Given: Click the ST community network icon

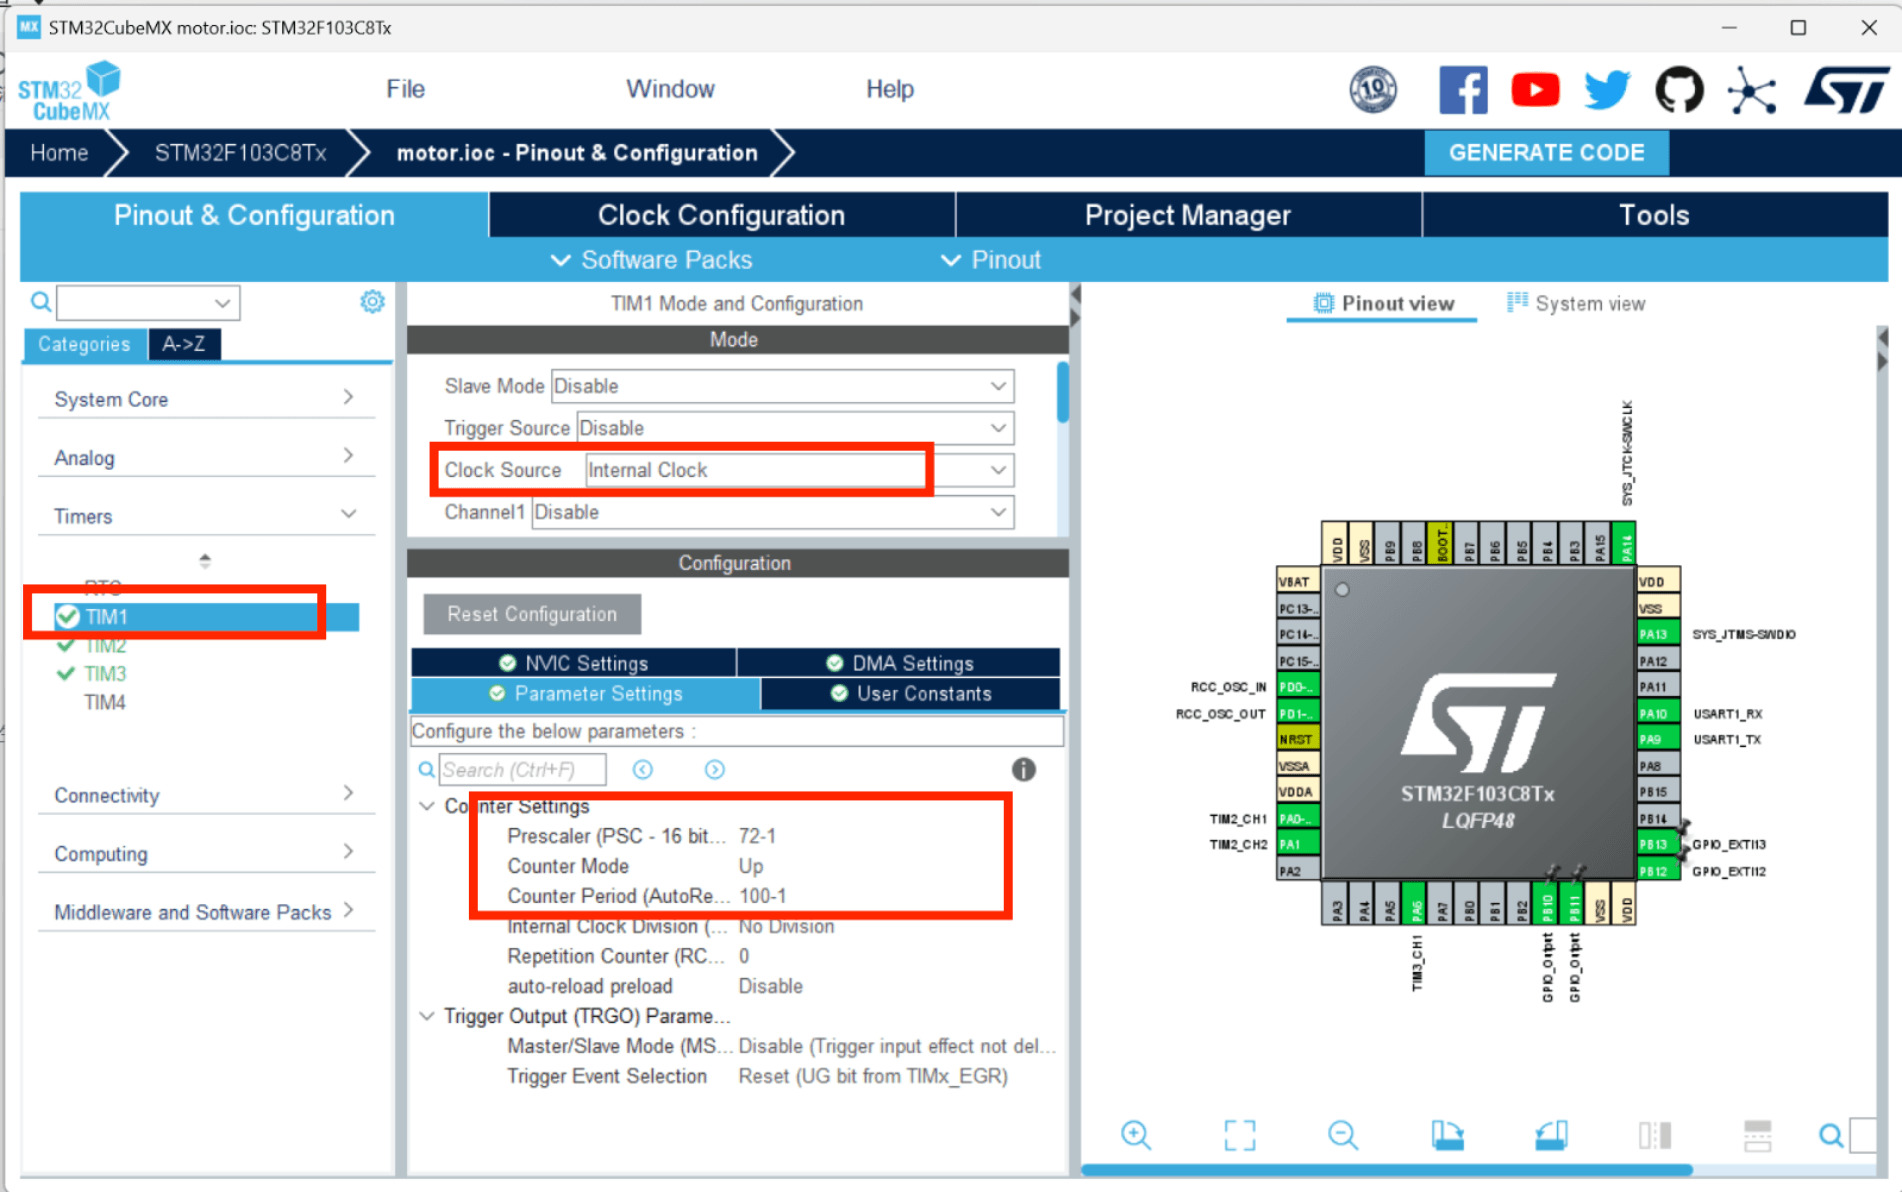Looking at the screenshot, I should pyautogui.click(x=1752, y=91).
